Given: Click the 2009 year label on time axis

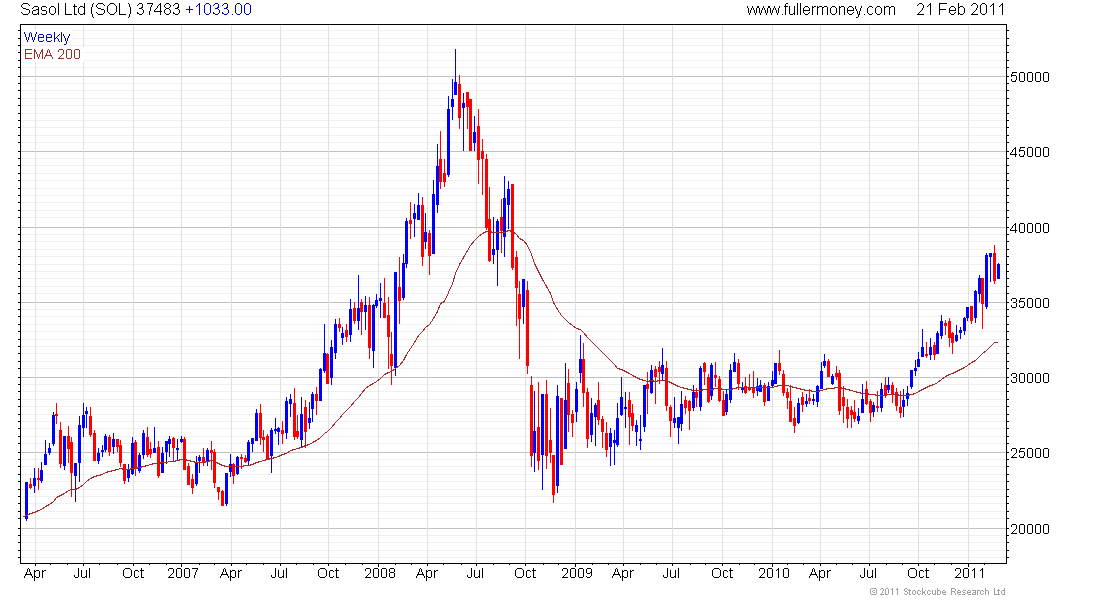Looking at the screenshot, I should [577, 573].
